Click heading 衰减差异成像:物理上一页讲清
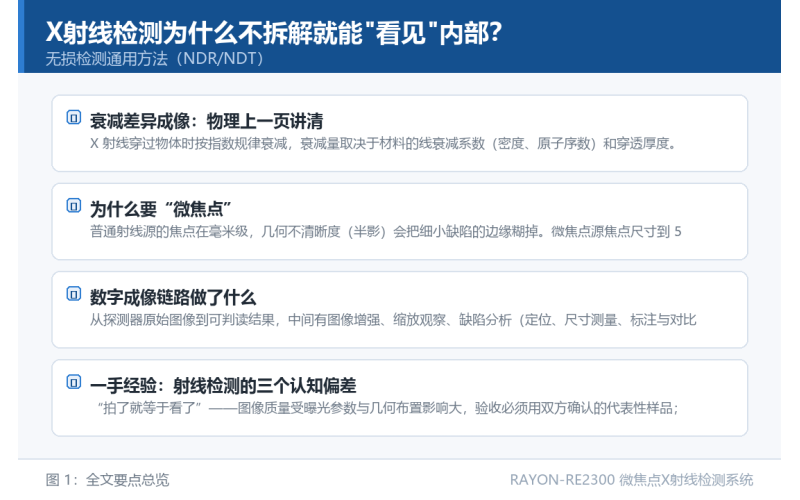 click(x=207, y=121)
